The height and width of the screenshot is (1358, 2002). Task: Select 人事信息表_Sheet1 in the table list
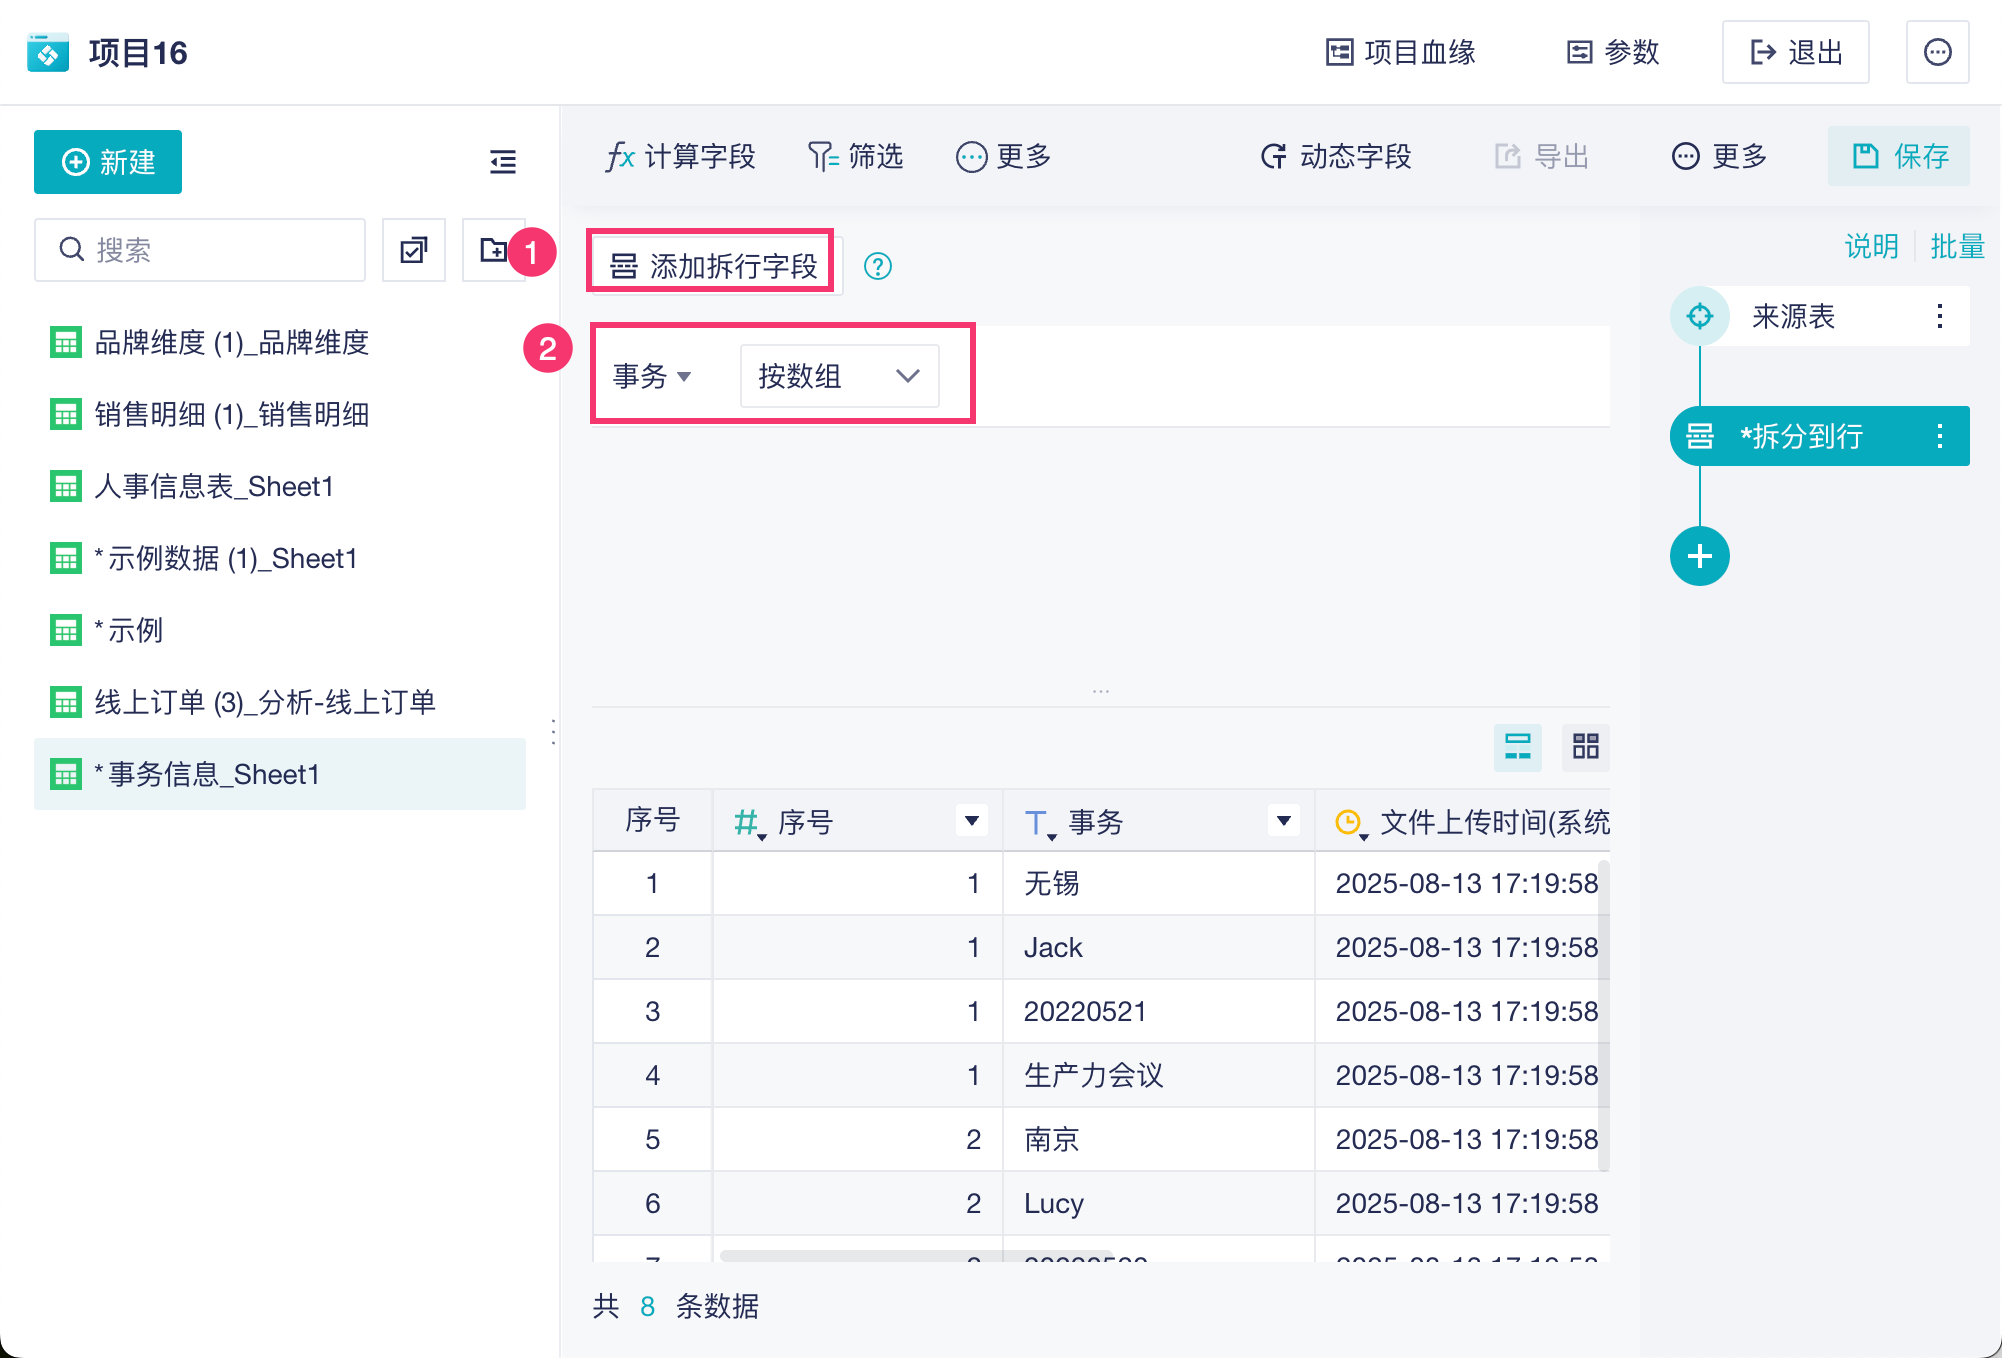tap(213, 487)
